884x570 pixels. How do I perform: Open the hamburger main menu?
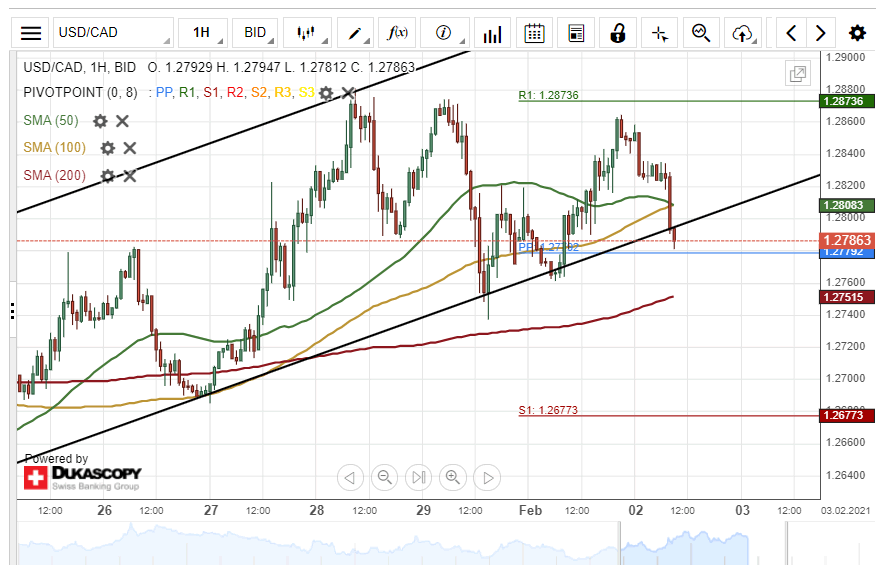point(30,33)
